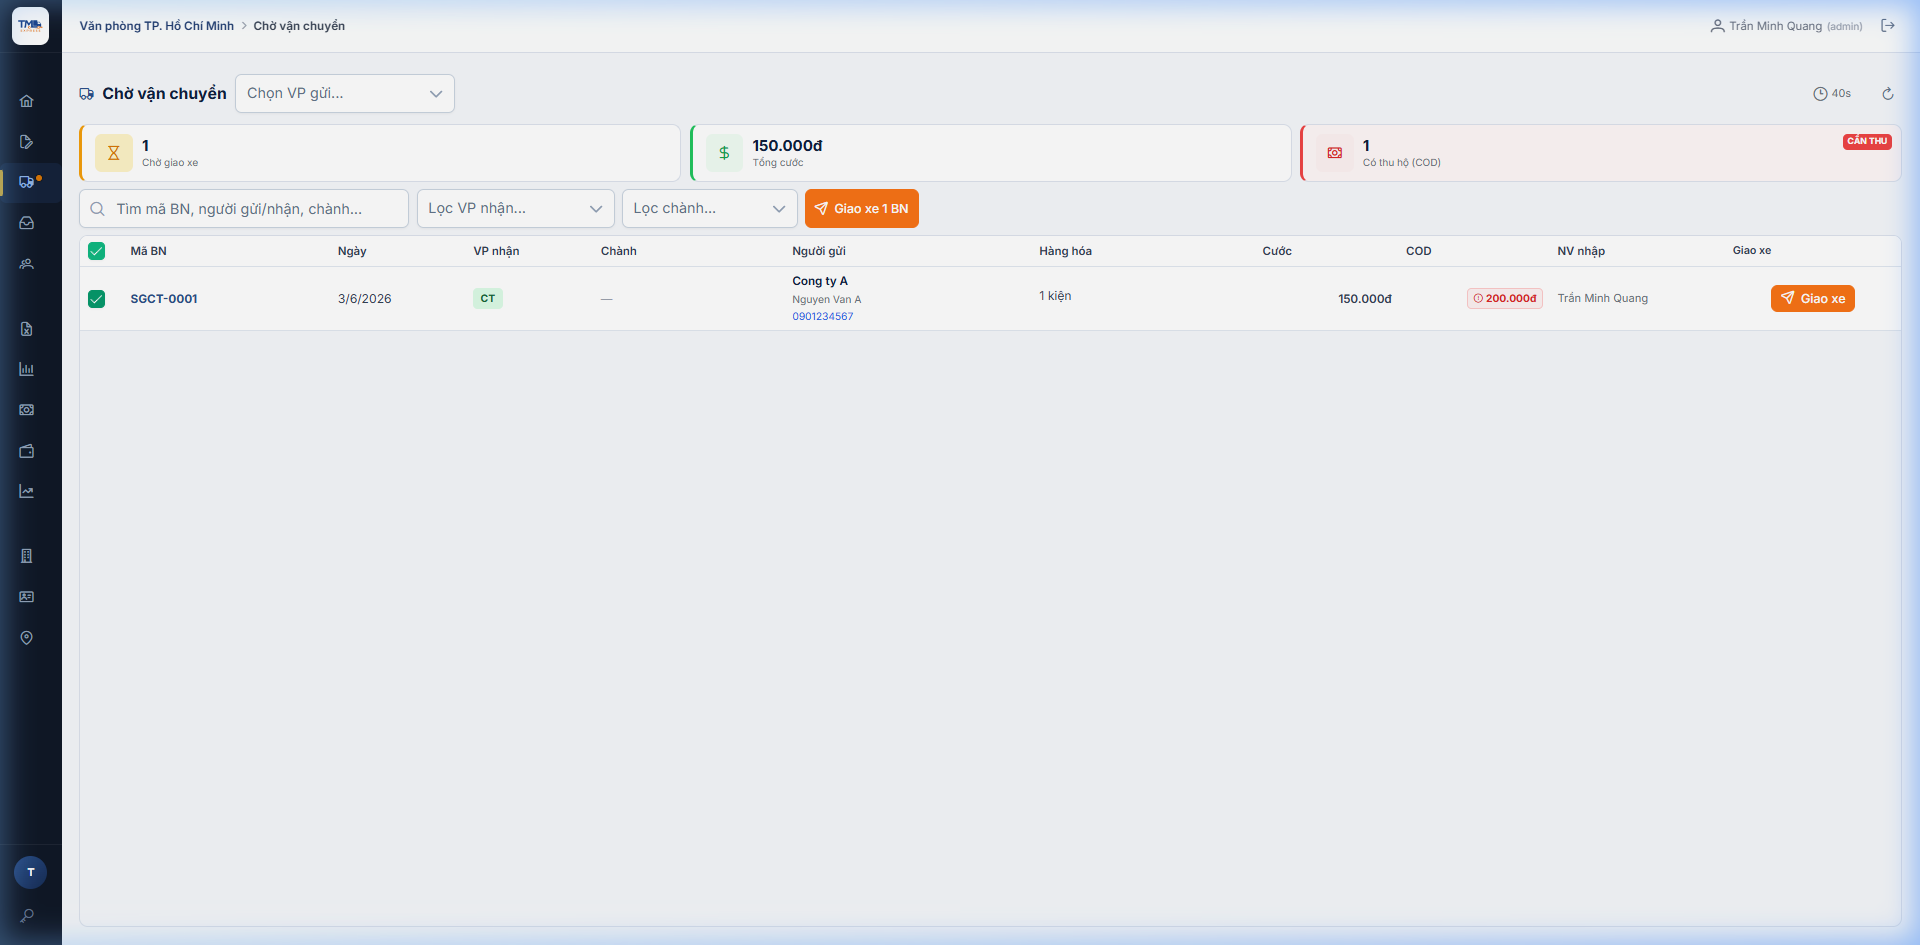The width and height of the screenshot is (1920, 945).
Task: Click the Chờ vận chuyển breadcrumb item
Action: 299,26
